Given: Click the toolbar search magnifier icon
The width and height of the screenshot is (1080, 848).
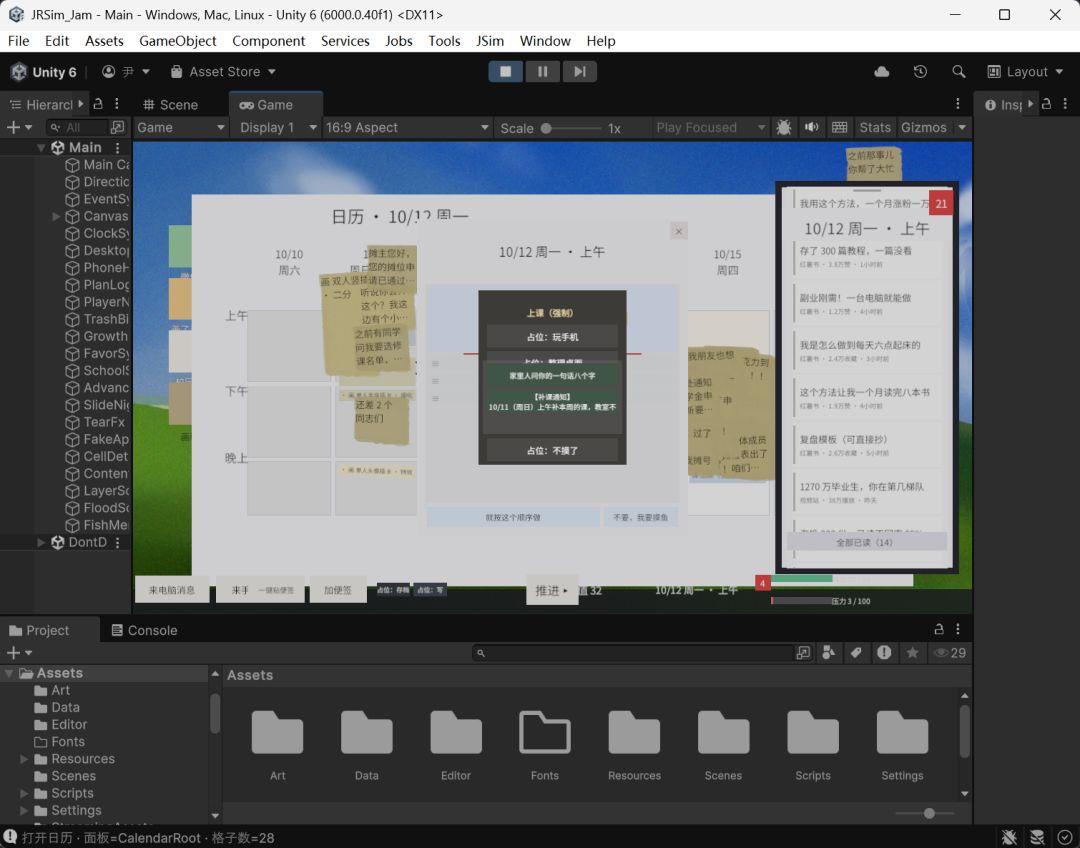Looking at the screenshot, I should point(958,72).
